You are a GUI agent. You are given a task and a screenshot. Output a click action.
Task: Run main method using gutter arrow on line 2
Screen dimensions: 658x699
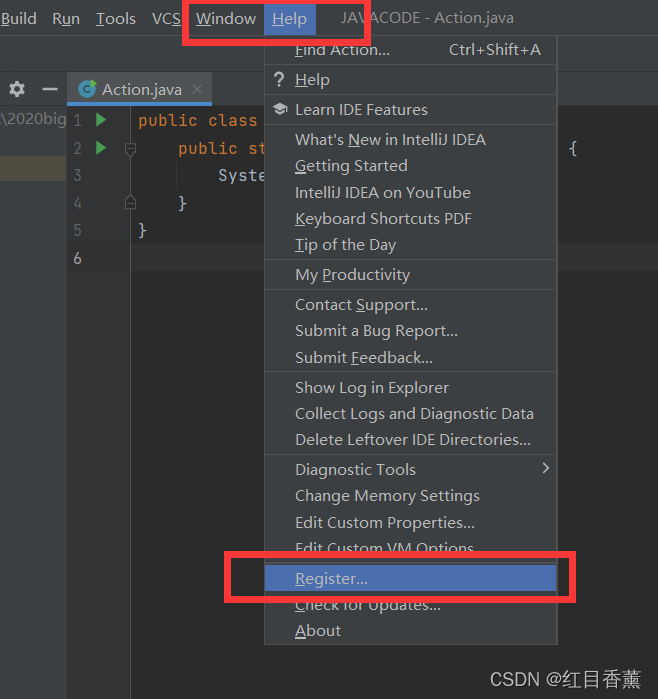(x=101, y=148)
